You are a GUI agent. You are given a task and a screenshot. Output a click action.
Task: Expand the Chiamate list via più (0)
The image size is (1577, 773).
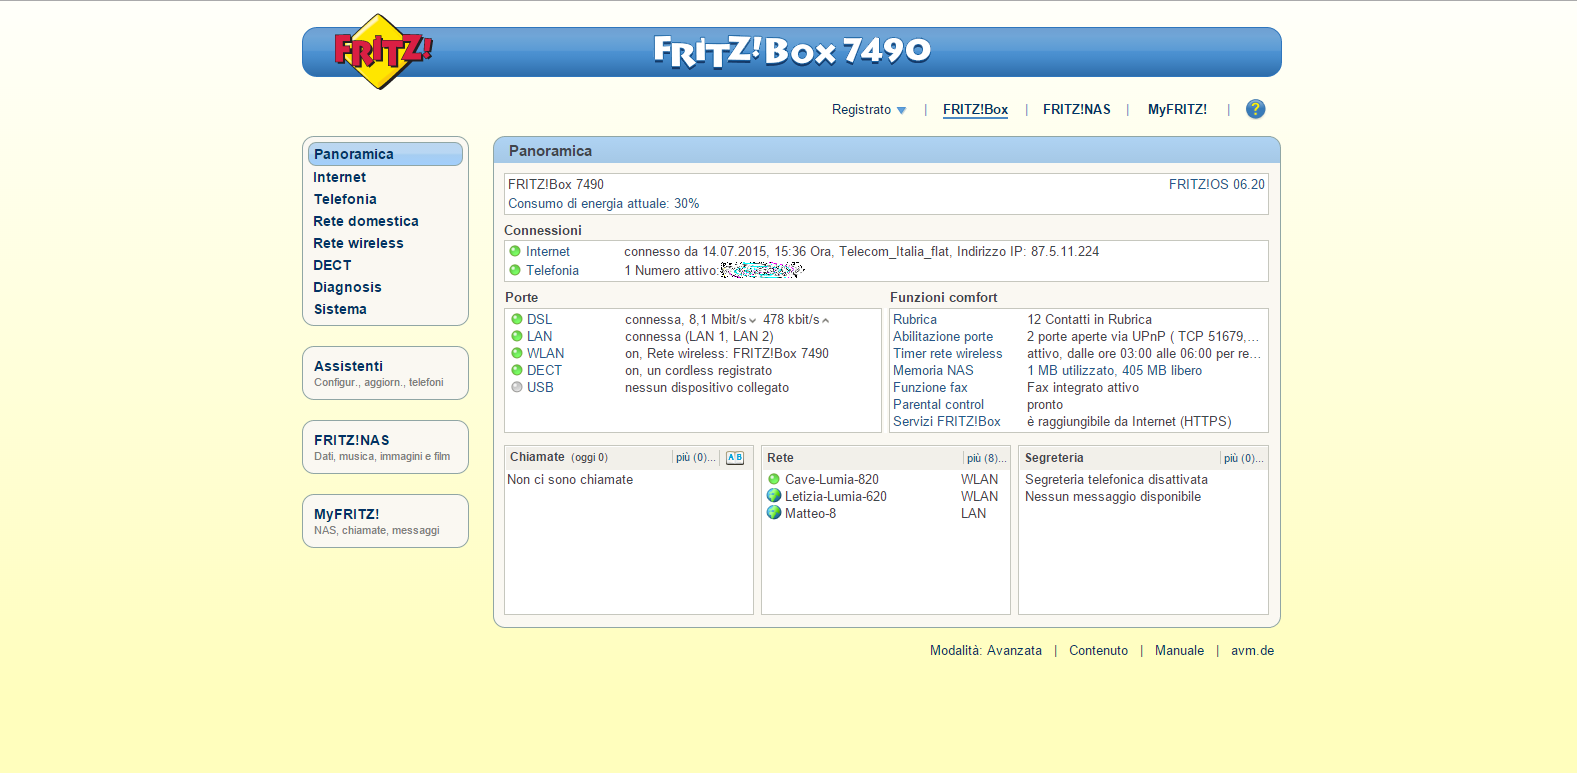(695, 458)
